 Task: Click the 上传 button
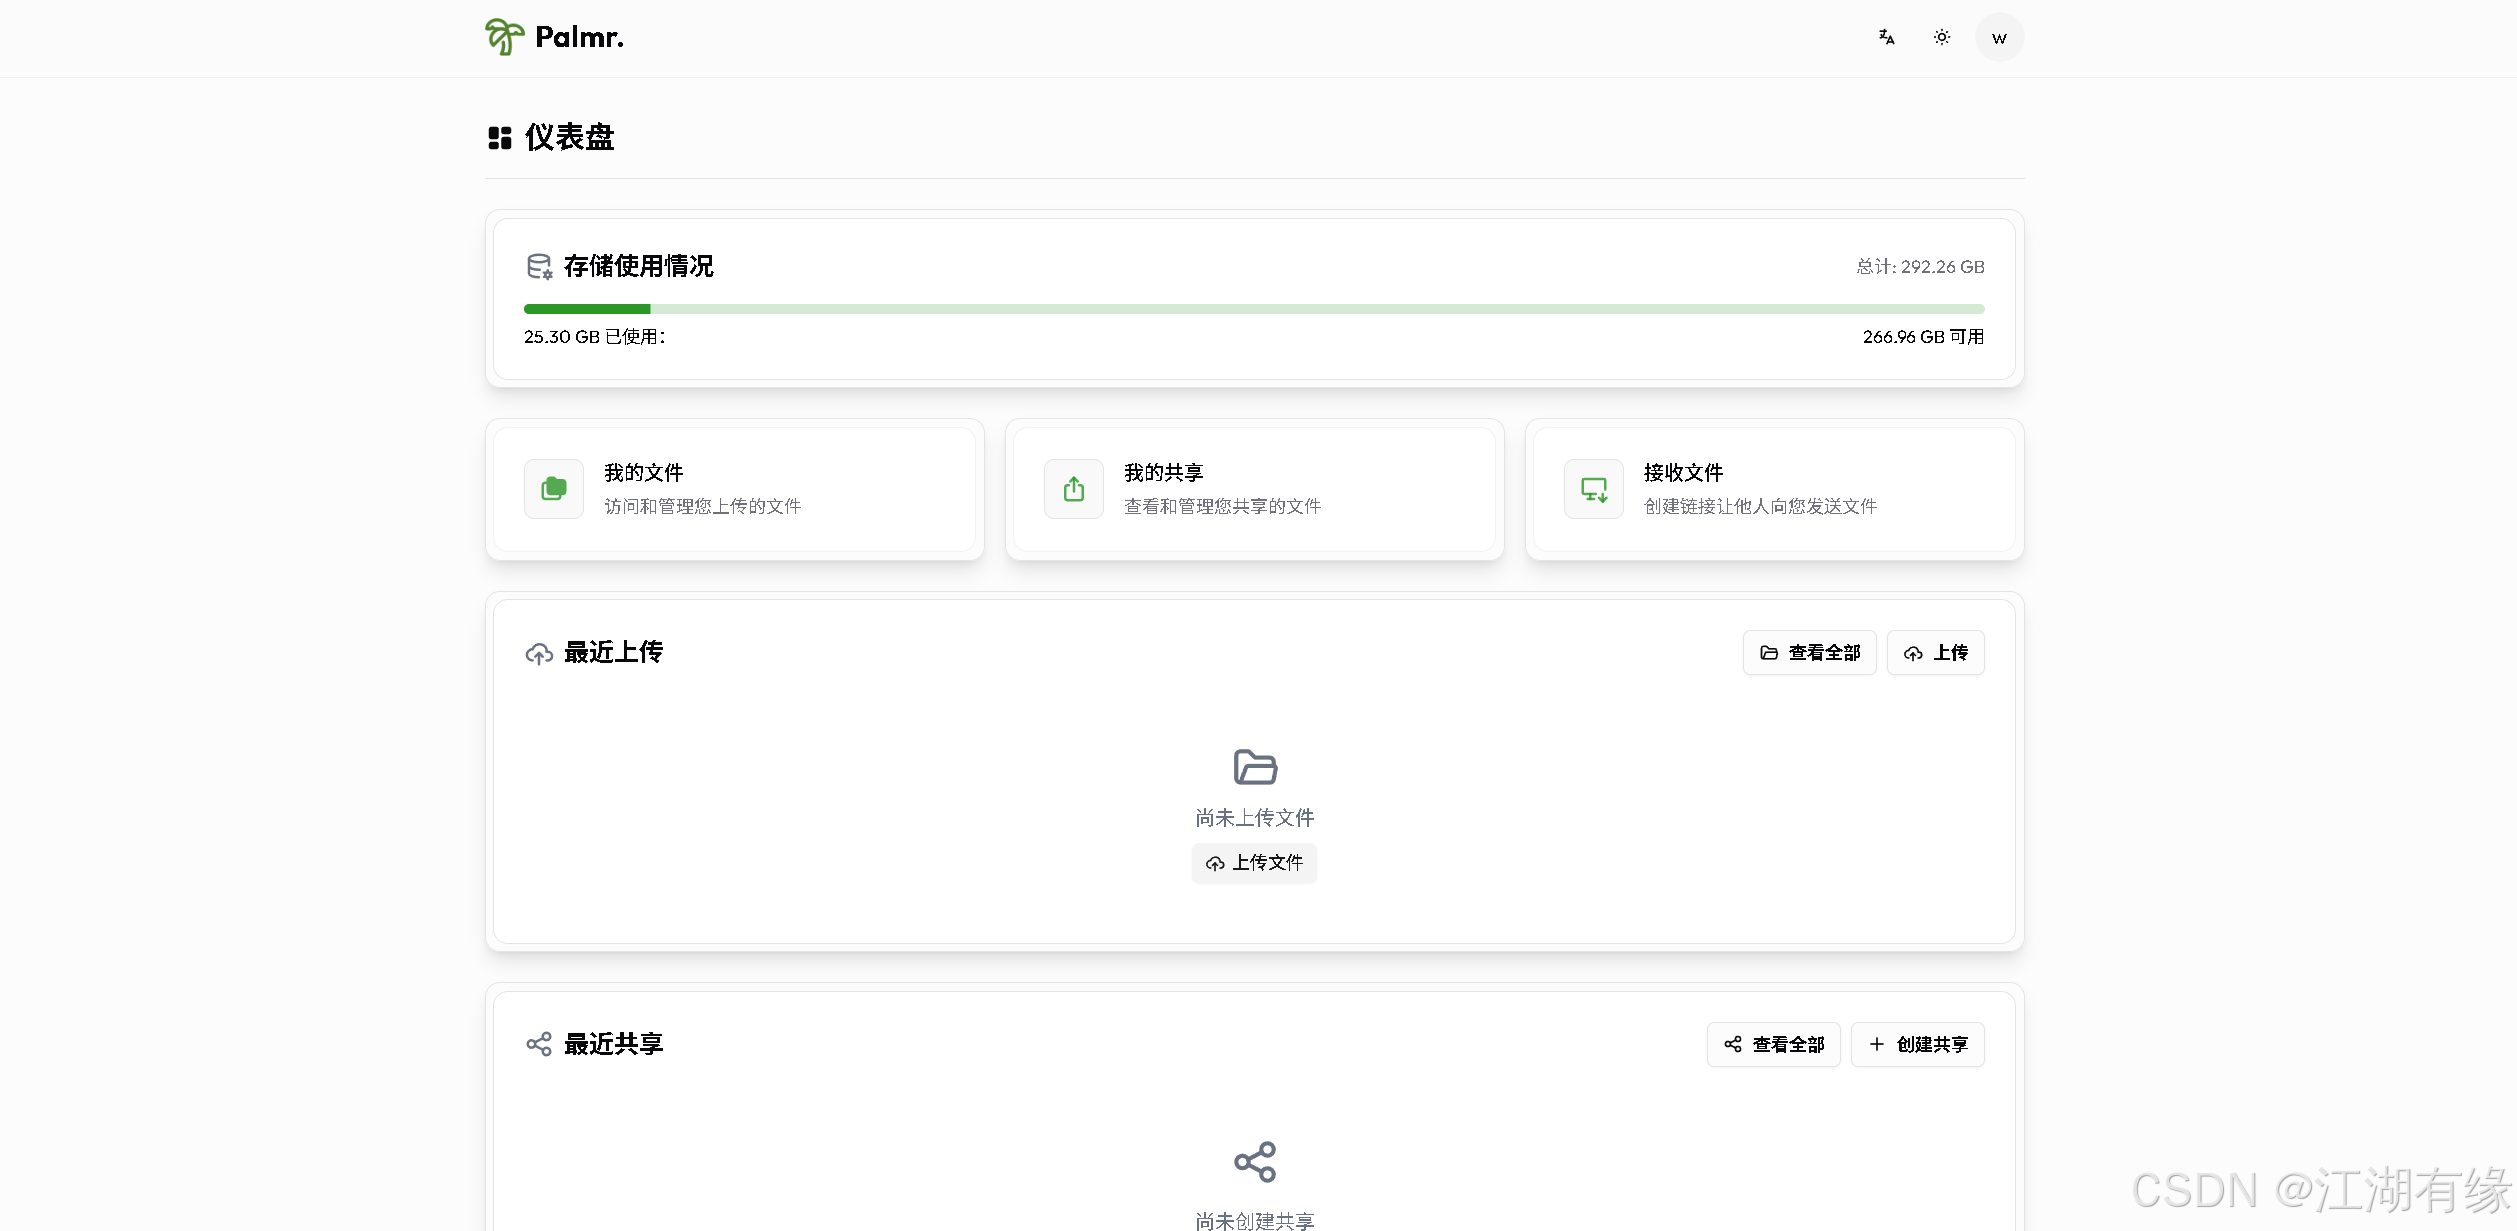(1935, 652)
